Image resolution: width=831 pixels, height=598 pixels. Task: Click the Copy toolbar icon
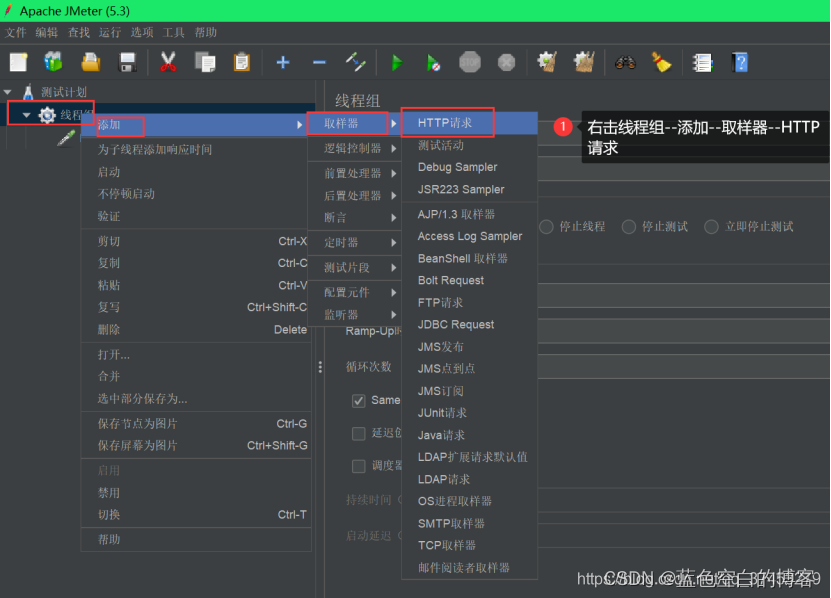[205, 63]
